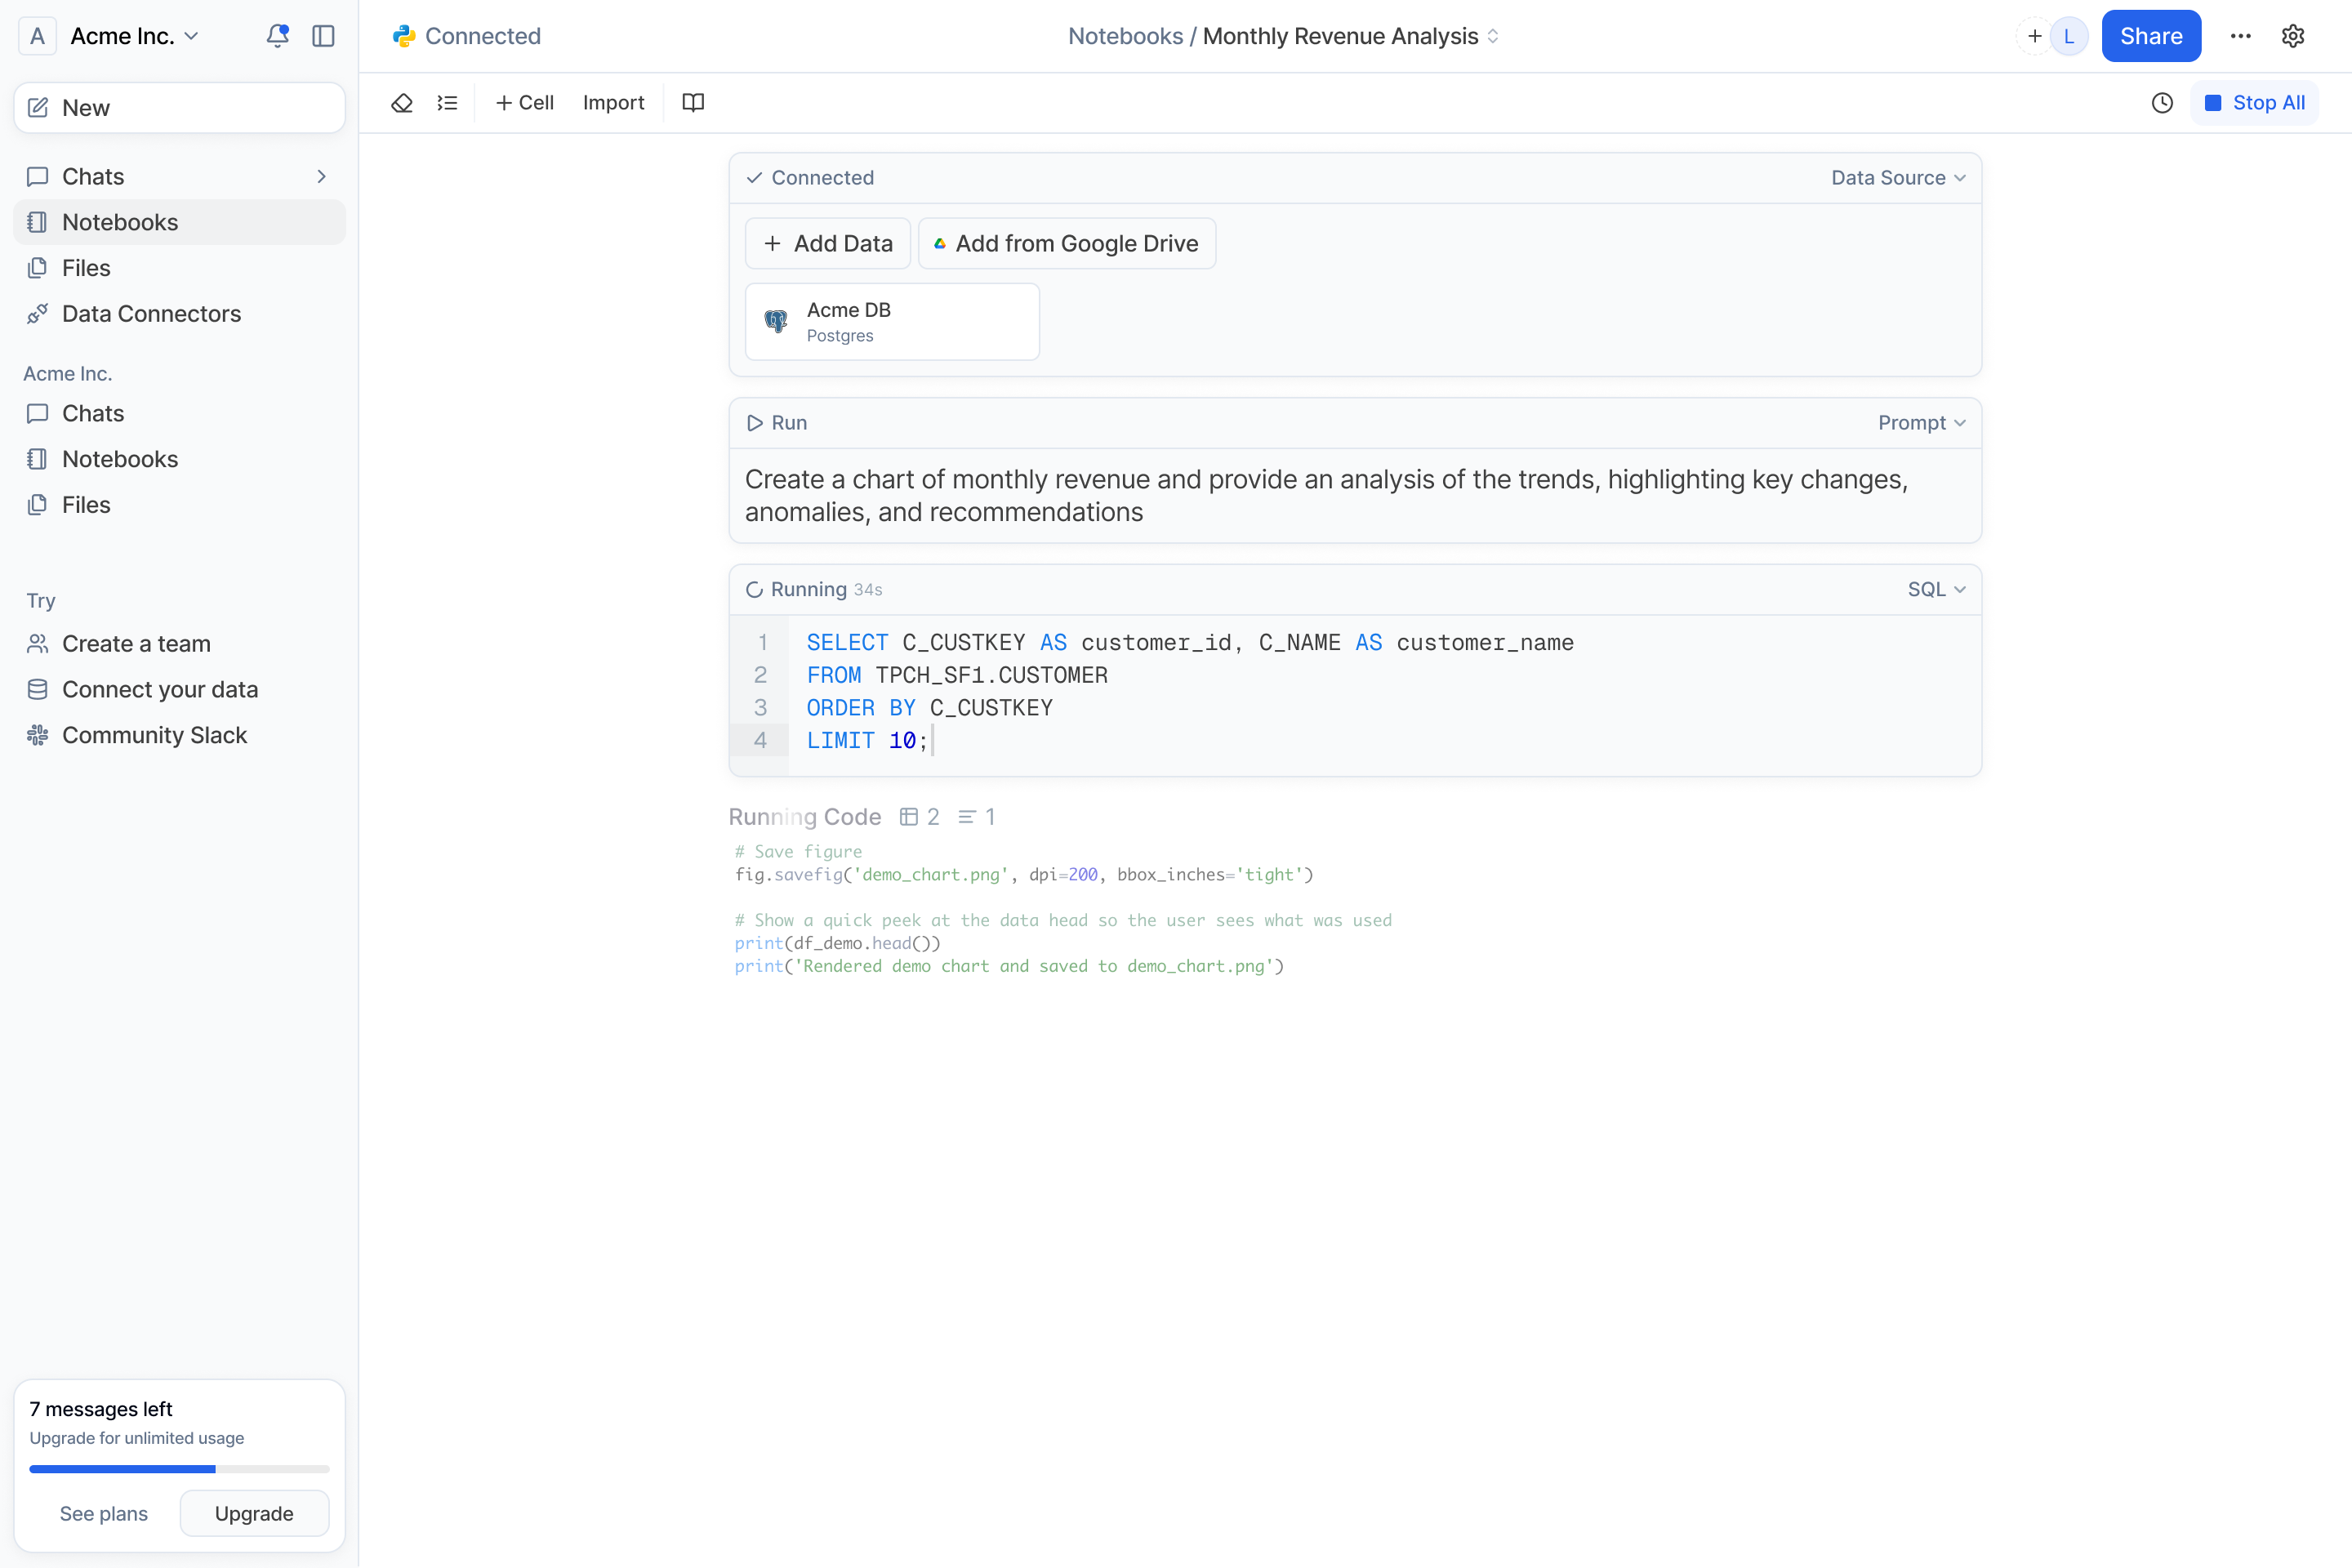
Task: Click the eraser clear outputs icon
Action: (x=402, y=103)
